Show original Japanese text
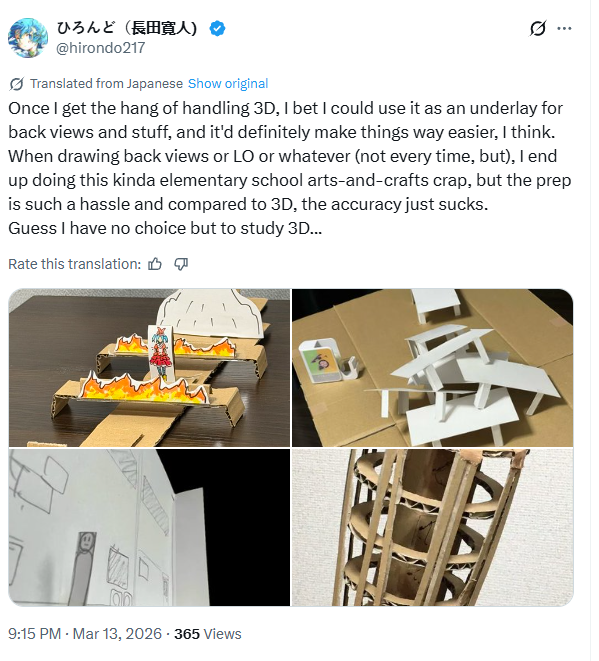 228,83
